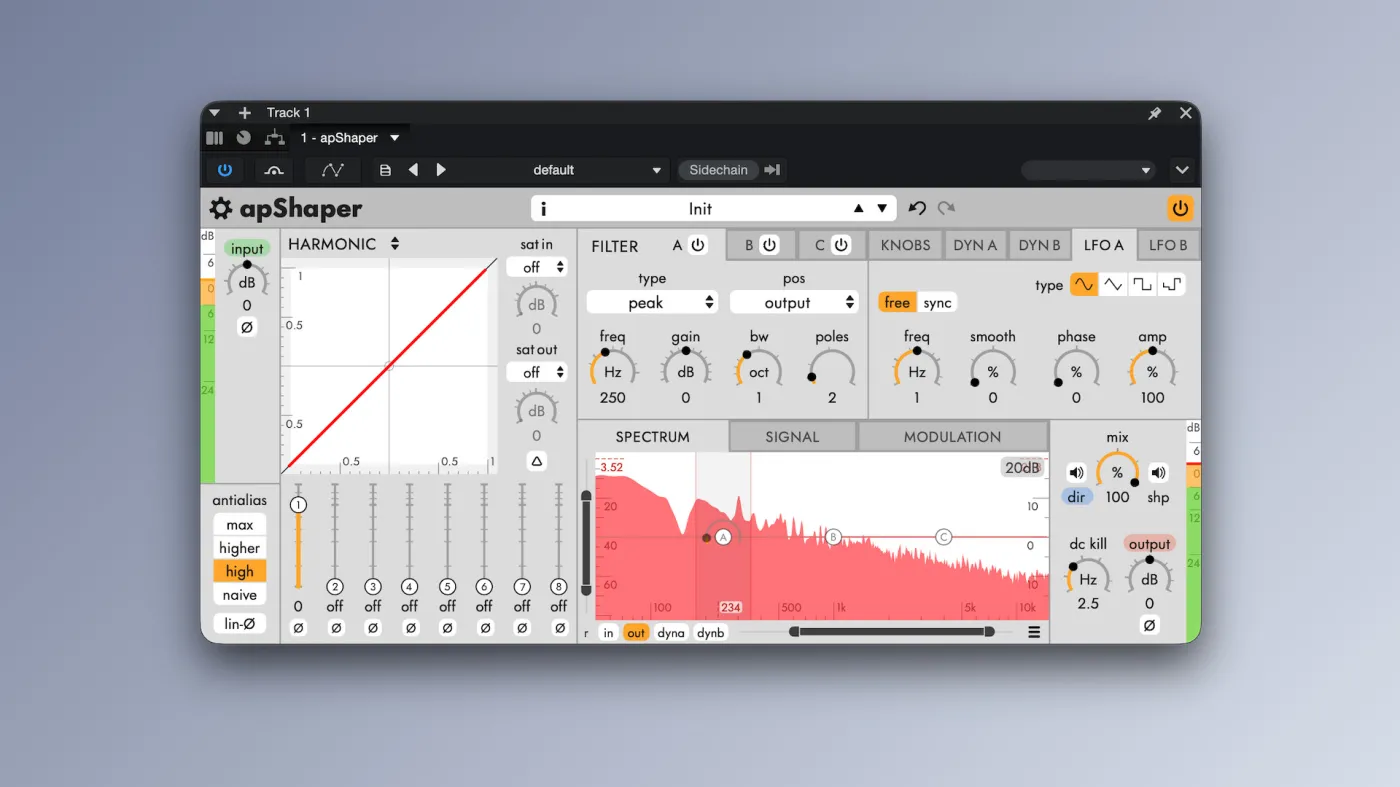Toggle filter B power button

(x=769, y=245)
